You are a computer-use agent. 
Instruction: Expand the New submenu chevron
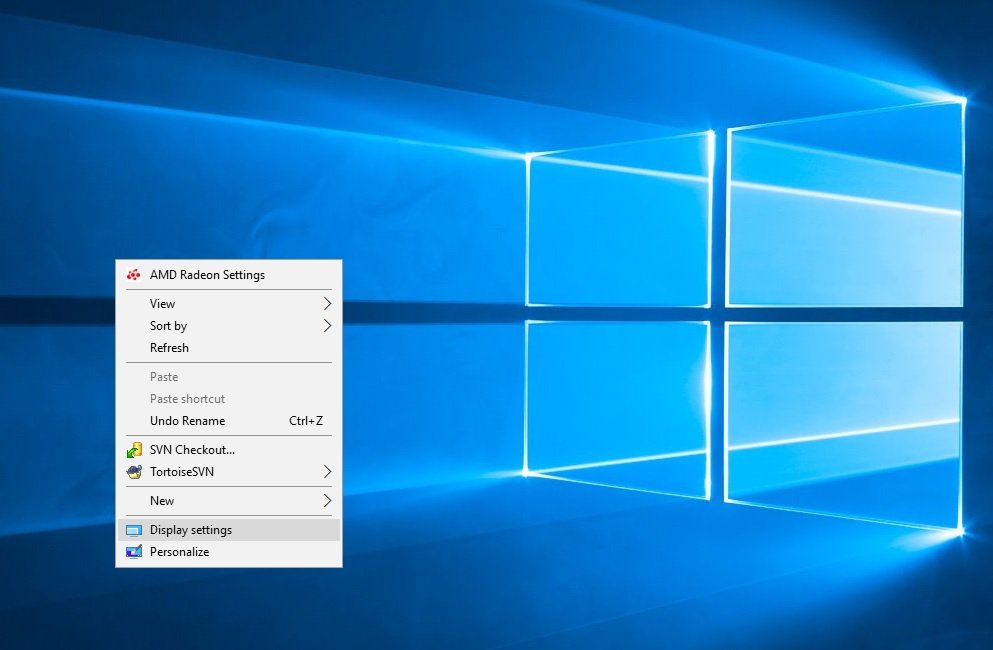(x=327, y=501)
